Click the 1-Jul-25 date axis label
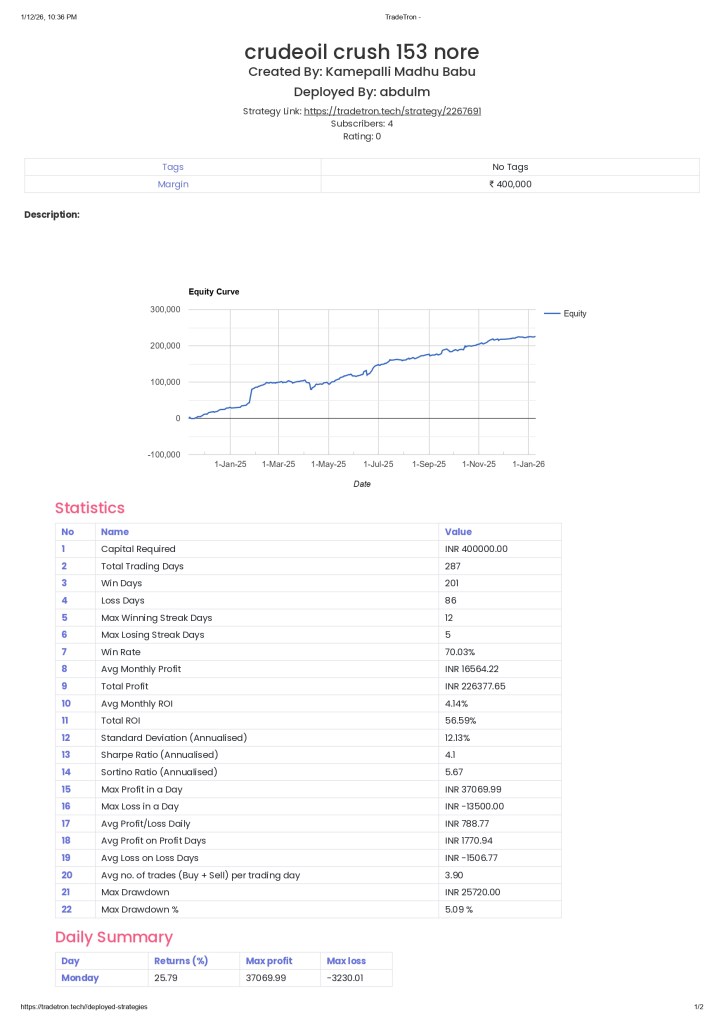724x1024 pixels. point(379,464)
